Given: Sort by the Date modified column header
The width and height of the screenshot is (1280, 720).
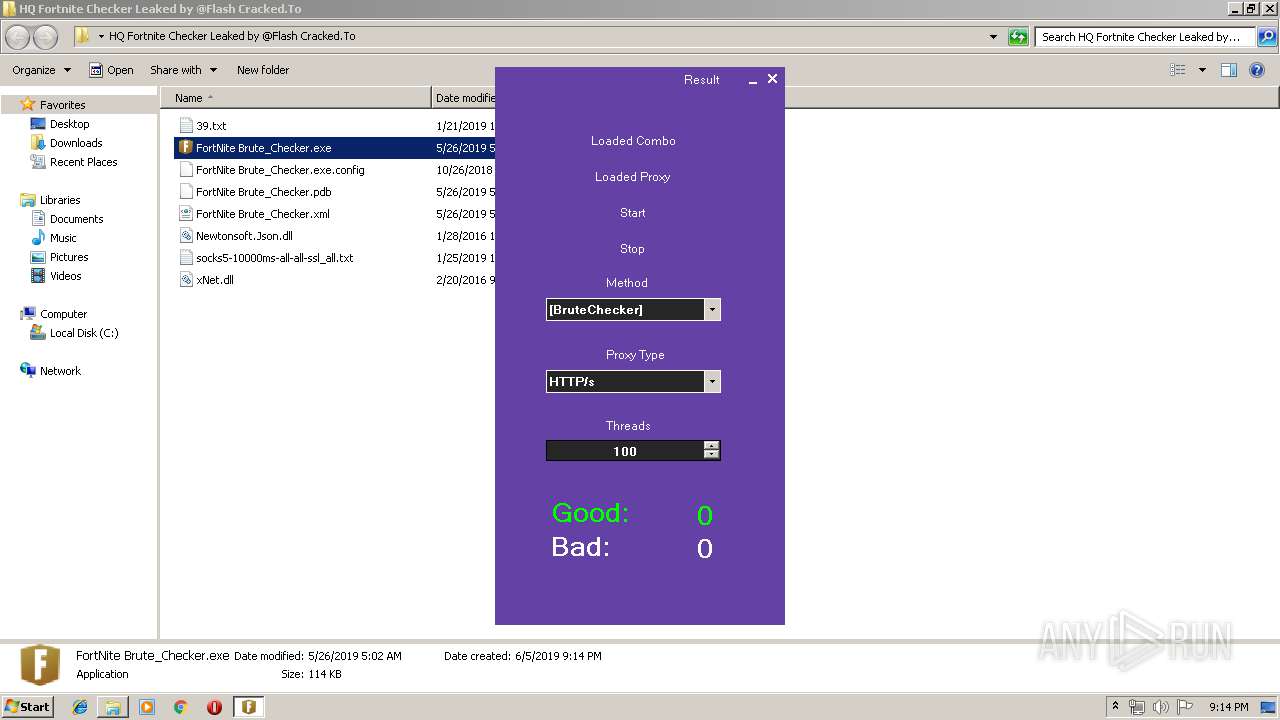Looking at the screenshot, I should click(x=465, y=98).
